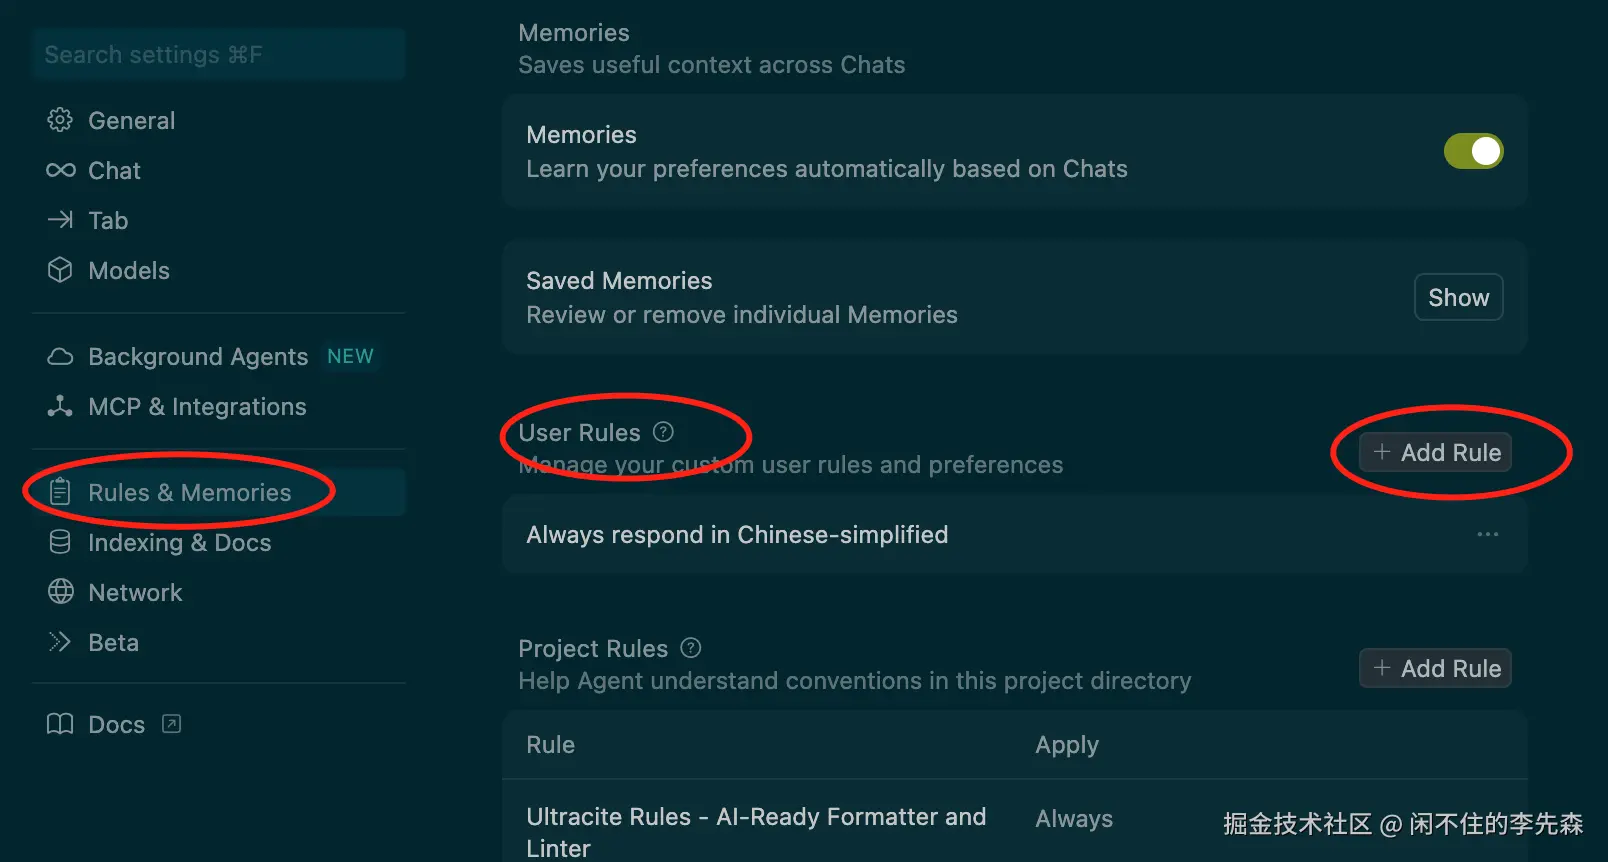Add a new Project Rule
Screen dimensions: 1608x862
click(1435, 668)
